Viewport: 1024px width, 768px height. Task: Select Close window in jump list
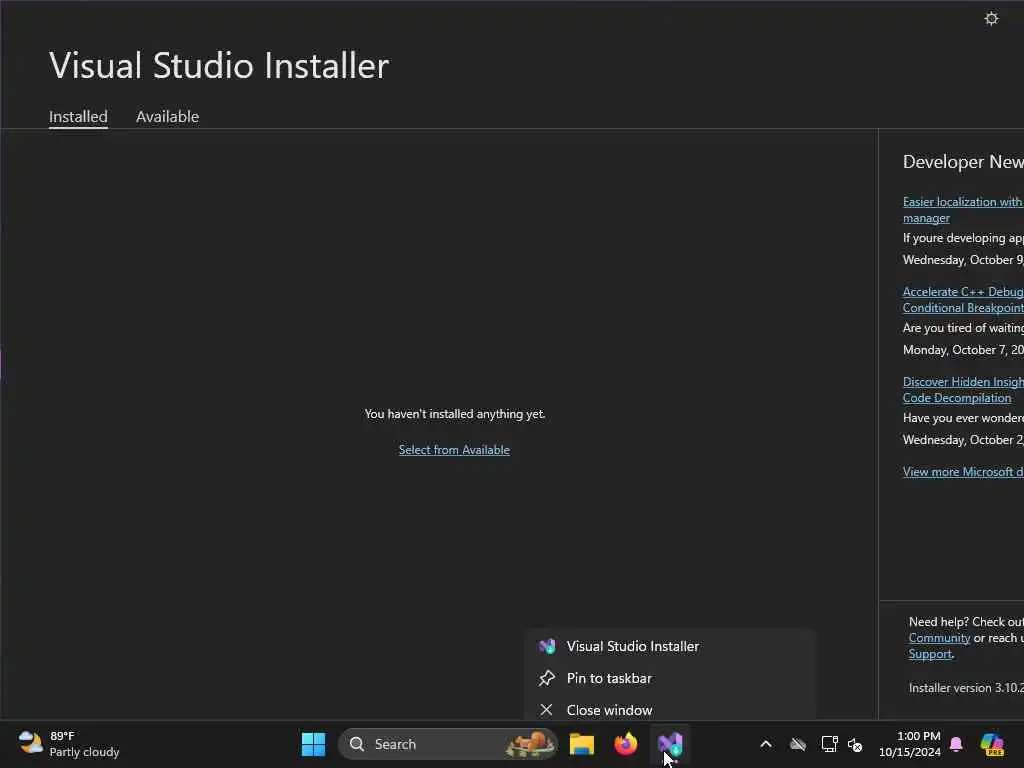click(670, 709)
